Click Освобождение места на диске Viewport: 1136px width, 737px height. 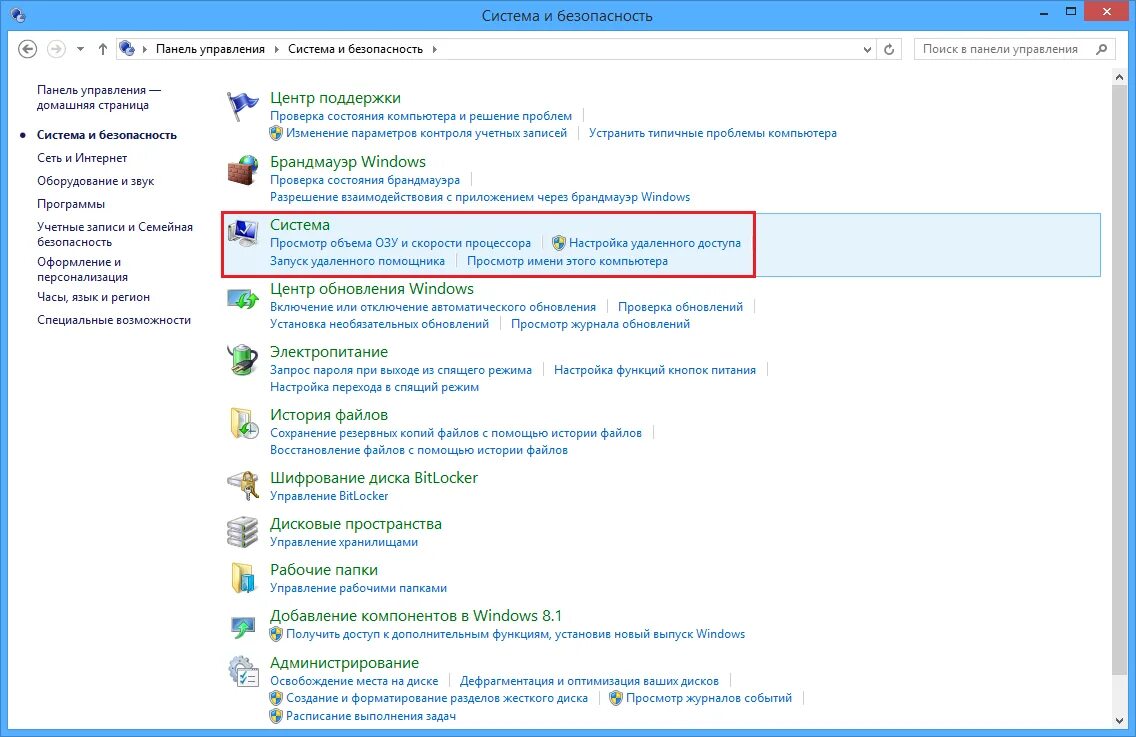[x=354, y=681]
